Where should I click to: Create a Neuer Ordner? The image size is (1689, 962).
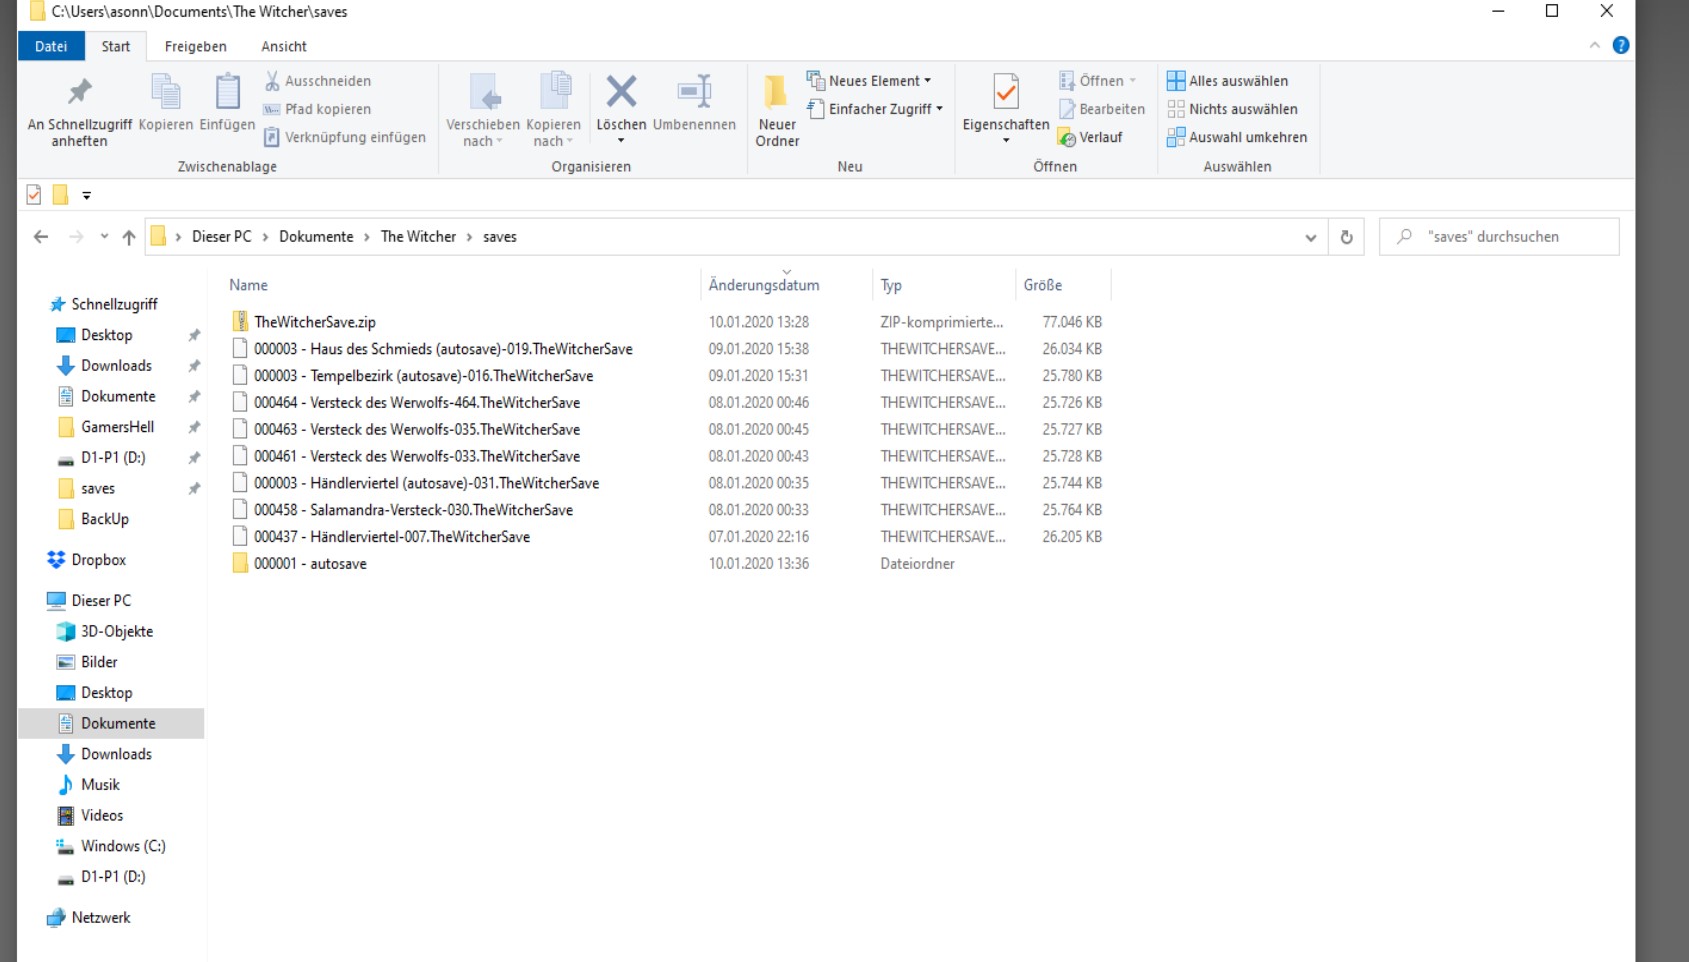(777, 110)
